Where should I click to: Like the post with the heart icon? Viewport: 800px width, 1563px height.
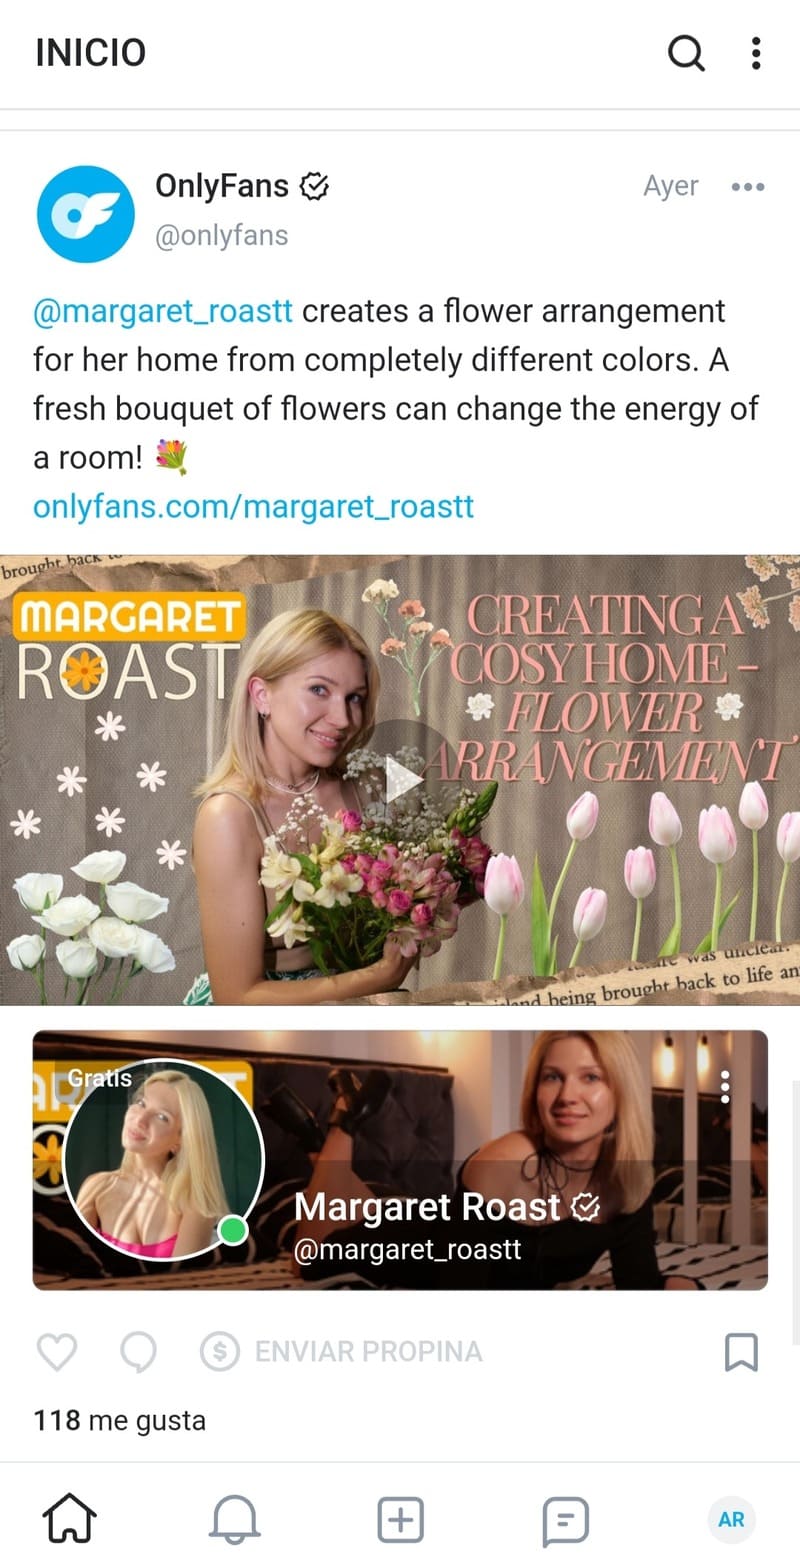pyautogui.click(x=57, y=1352)
